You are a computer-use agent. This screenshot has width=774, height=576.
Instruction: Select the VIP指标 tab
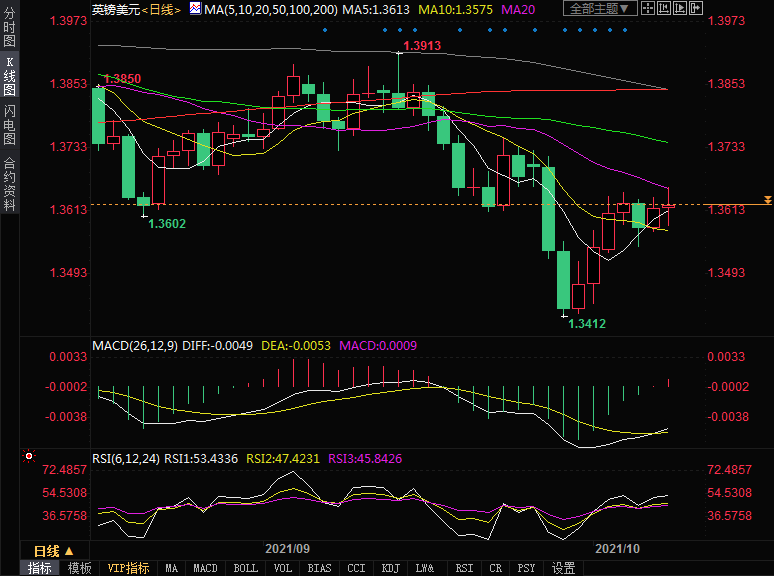click(129, 568)
